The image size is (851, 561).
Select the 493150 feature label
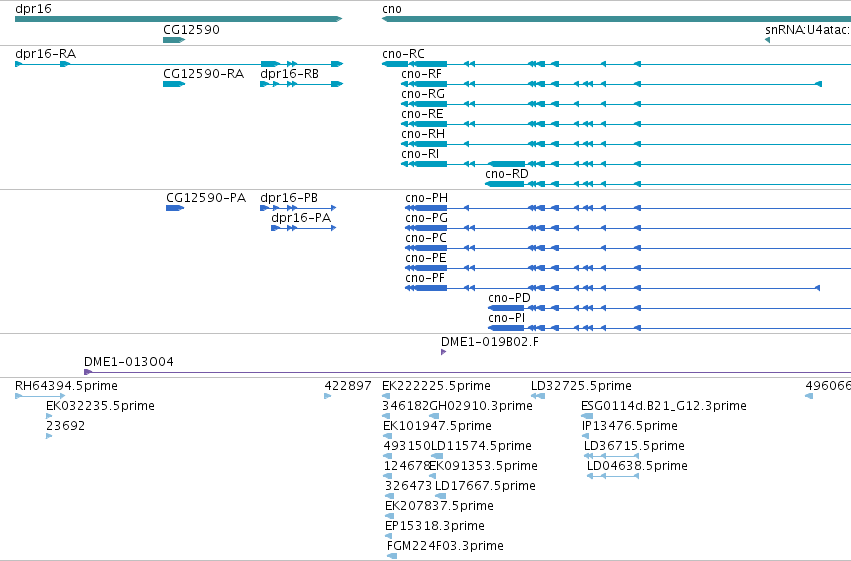pyautogui.click(x=407, y=446)
